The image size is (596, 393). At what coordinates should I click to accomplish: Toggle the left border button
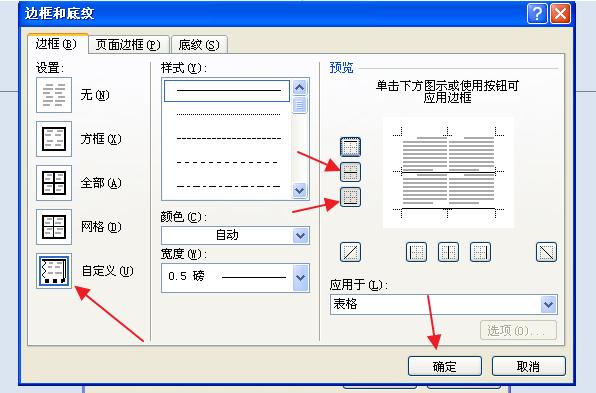tap(416, 252)
